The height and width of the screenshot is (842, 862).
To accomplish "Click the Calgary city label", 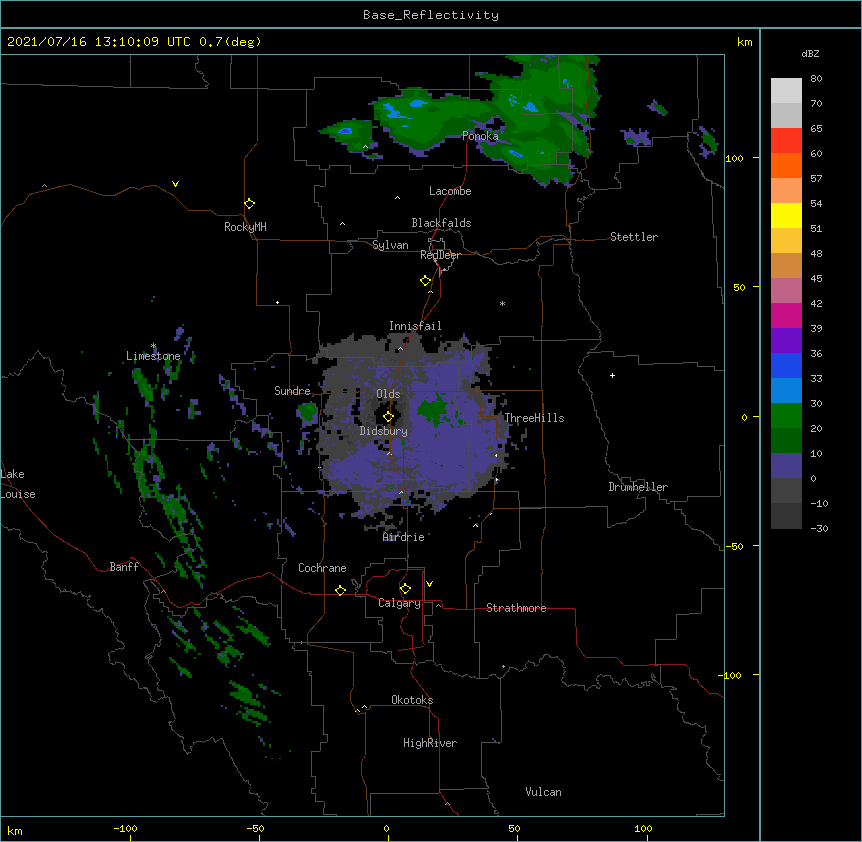I will [399, 603].
